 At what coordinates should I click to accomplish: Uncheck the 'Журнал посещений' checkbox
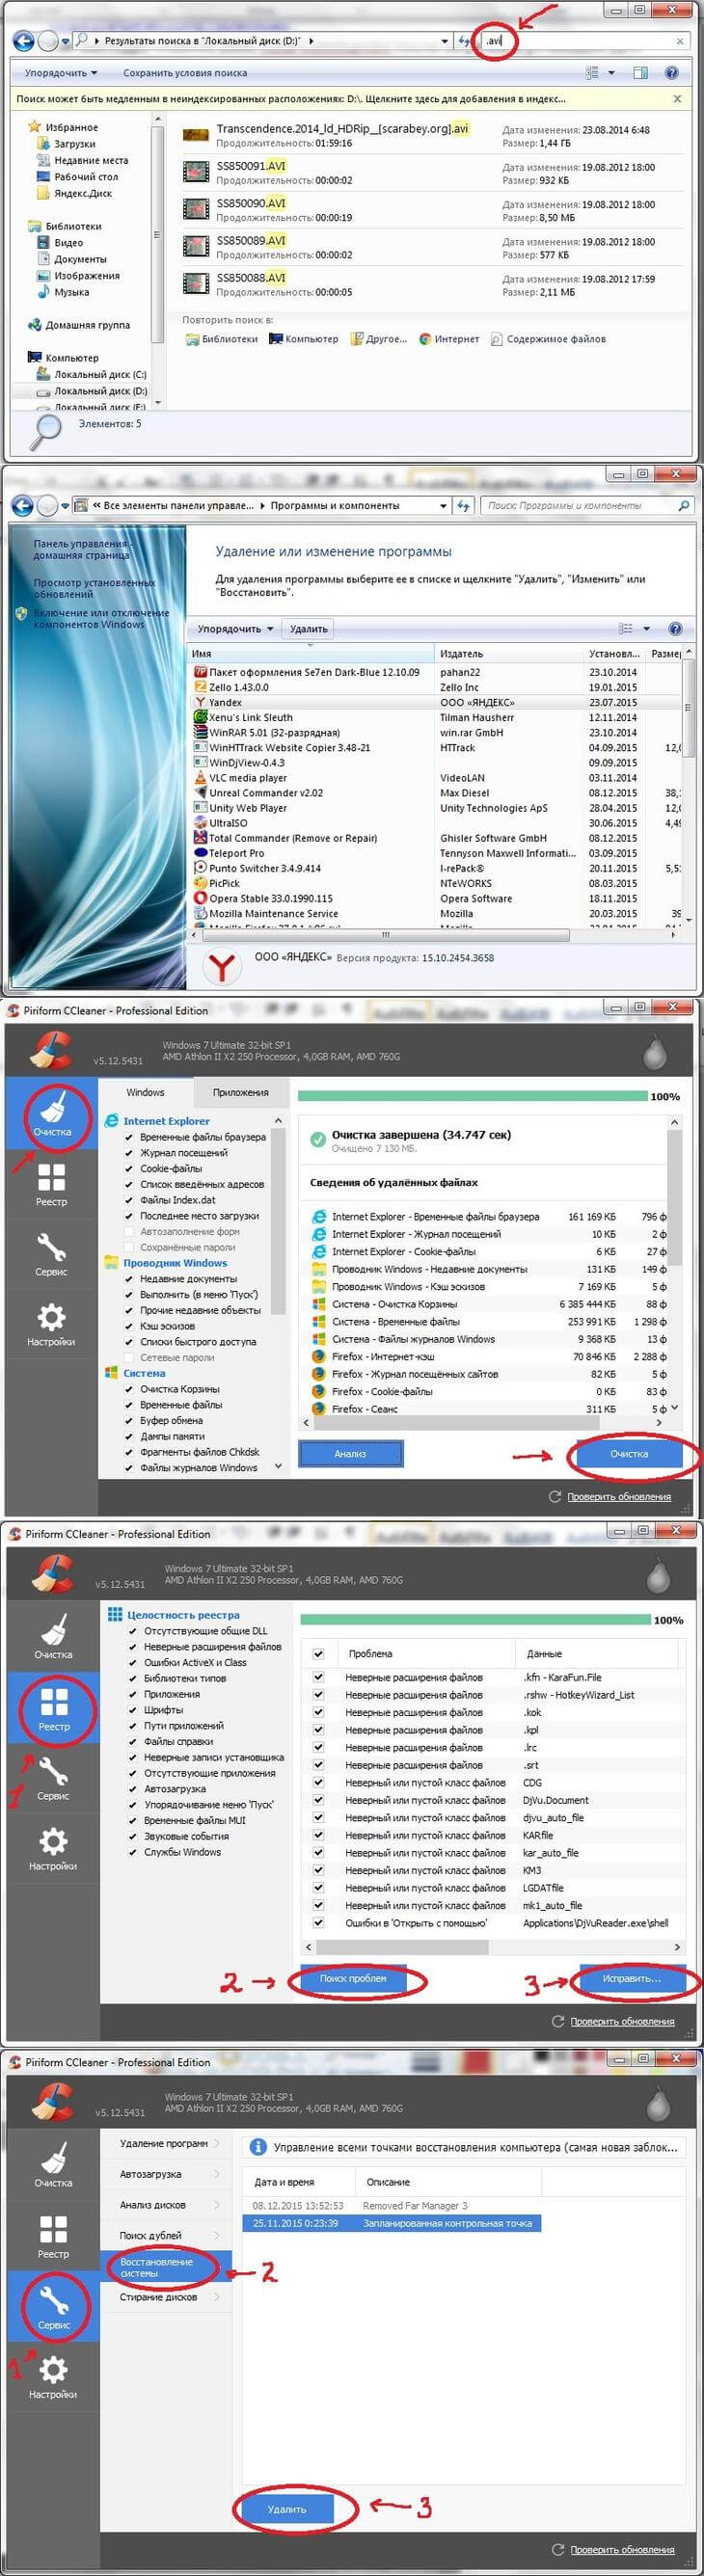[x=129, y=1153]
